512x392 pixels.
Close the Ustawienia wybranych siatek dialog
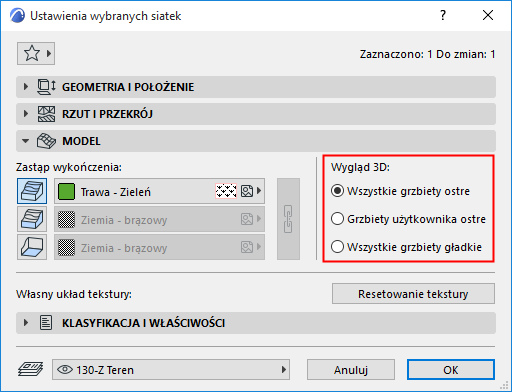click(x=488, y=15)
